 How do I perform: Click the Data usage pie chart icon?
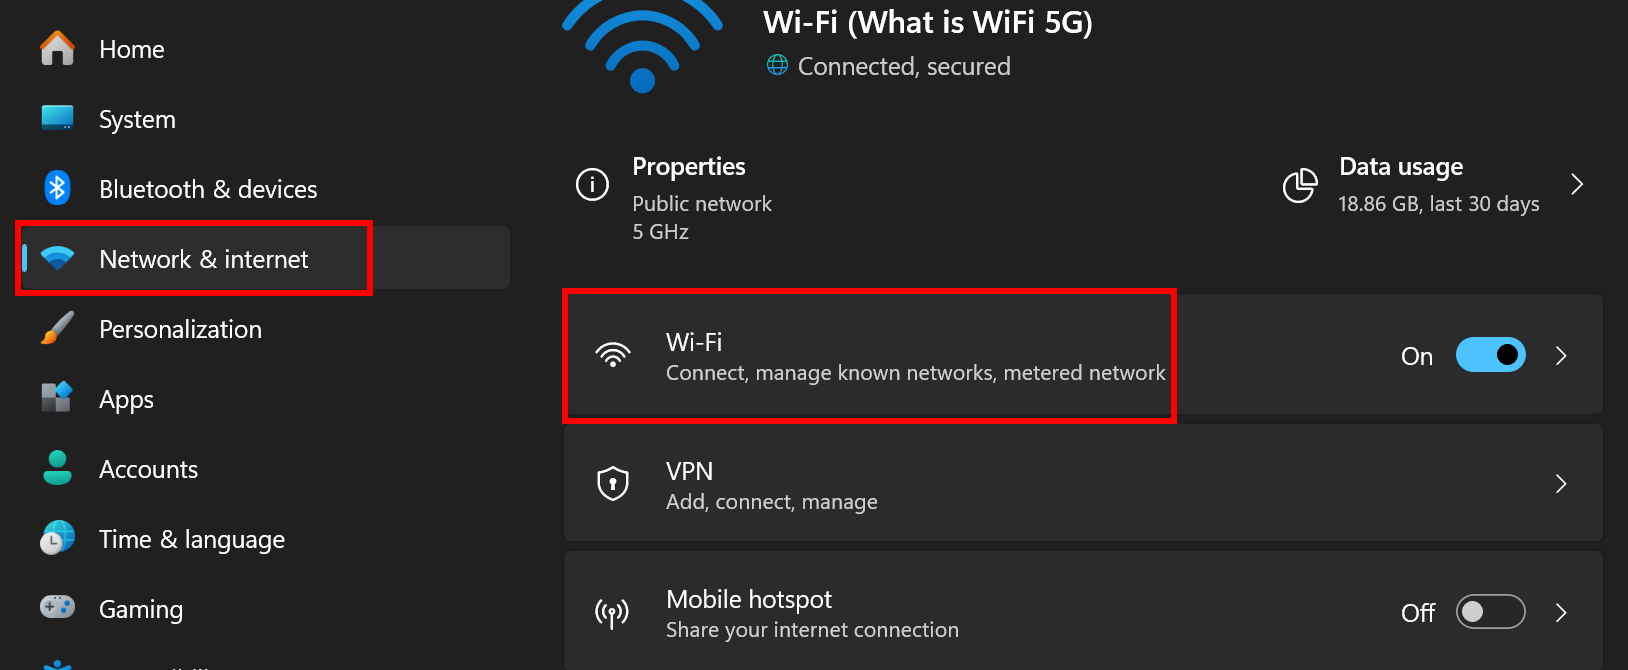[x=1300, y=185]
